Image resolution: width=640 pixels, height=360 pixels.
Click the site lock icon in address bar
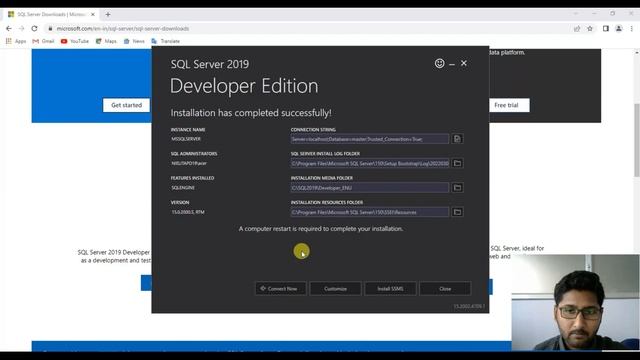tap(50, 29)
